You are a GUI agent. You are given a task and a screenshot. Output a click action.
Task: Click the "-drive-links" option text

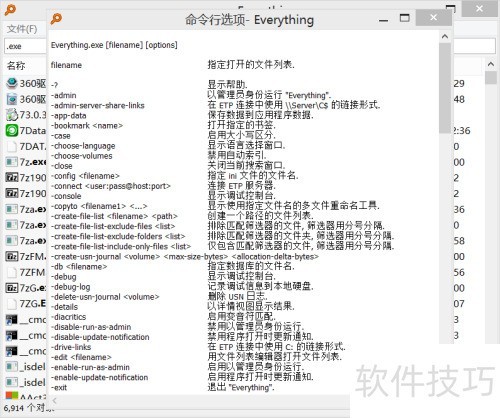pos(71,347)
